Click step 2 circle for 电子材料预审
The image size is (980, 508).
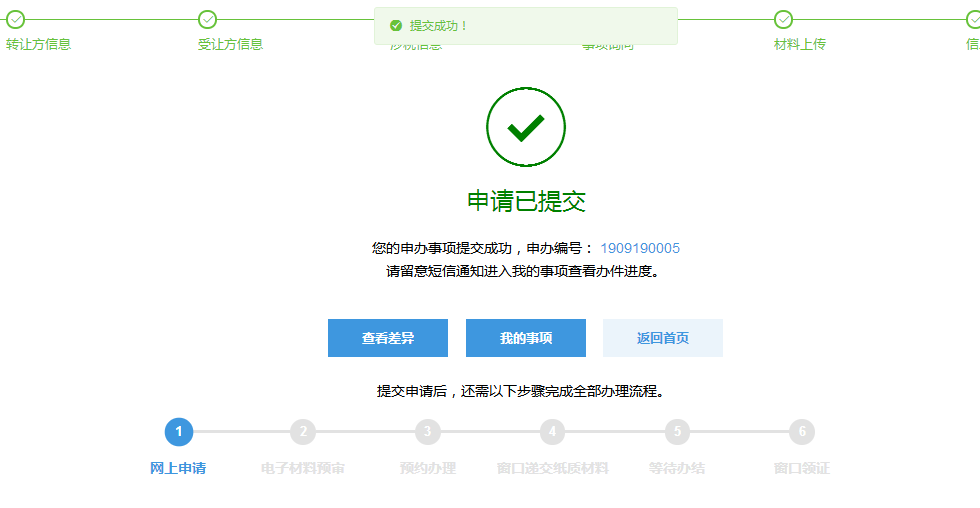click(x=303, y=432)
